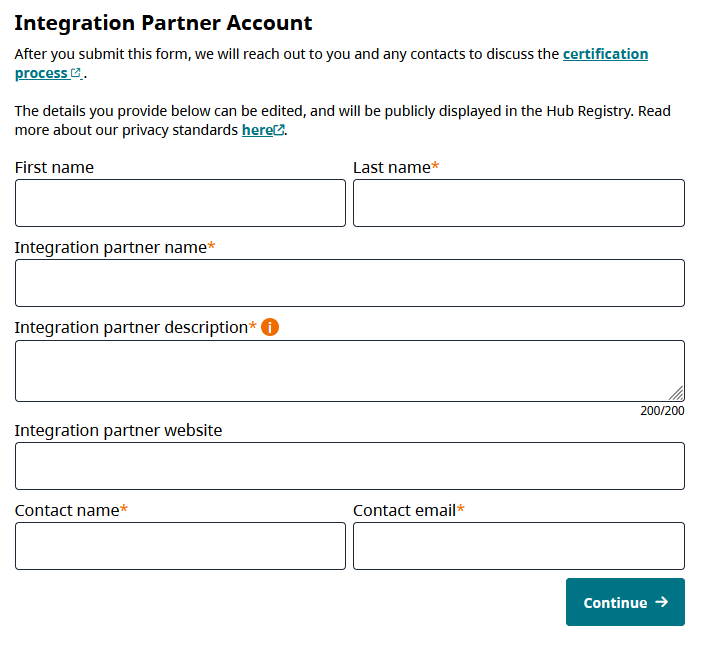Click the orange info icon beside description

coord(270,327)
